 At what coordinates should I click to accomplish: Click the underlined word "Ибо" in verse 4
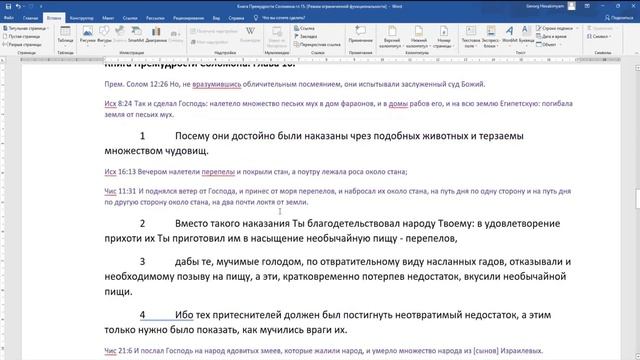184,315
